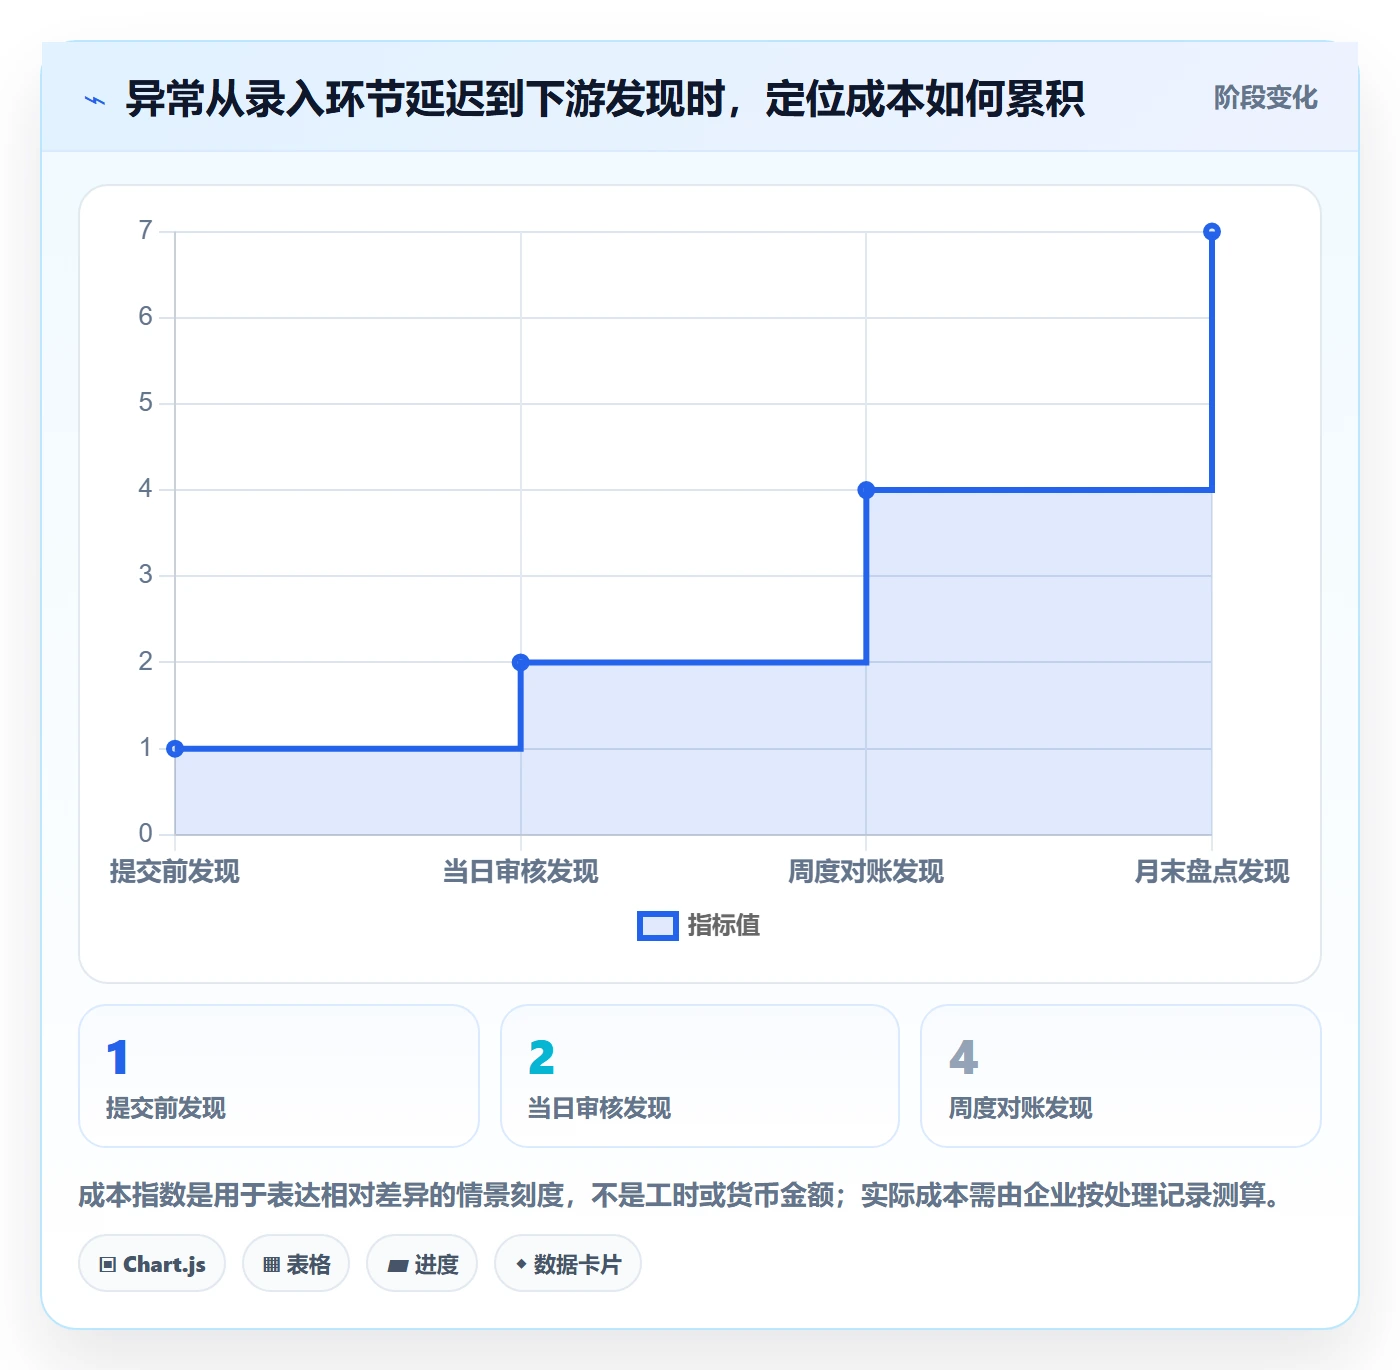Click the 阶段变化 label in header

[1265, 98]
